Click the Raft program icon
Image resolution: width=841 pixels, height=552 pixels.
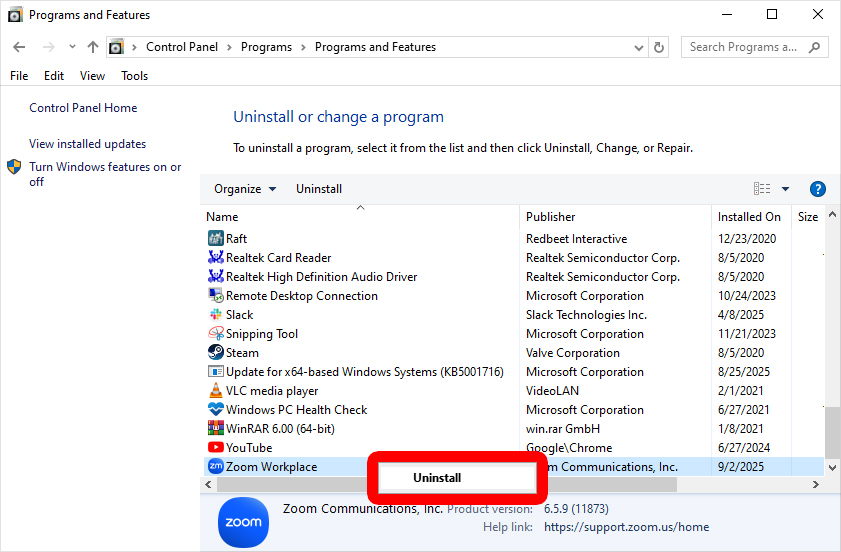(216, 238)
